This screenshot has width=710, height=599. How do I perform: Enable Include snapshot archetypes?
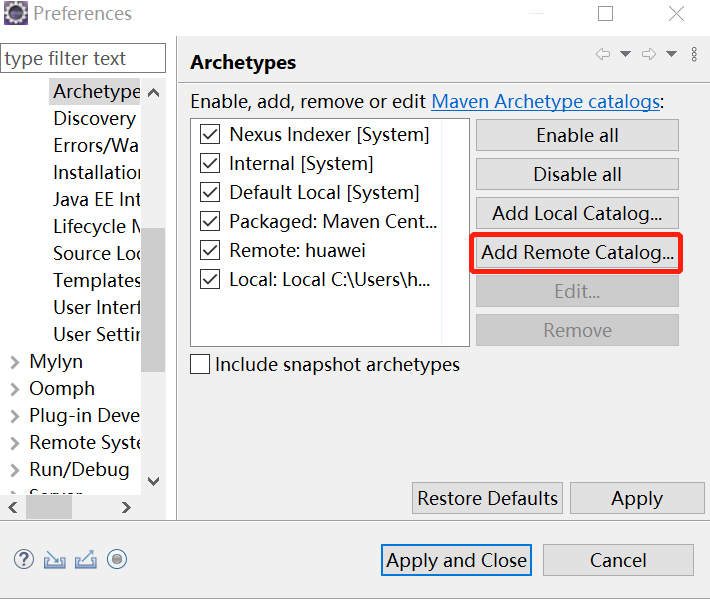(x=200, y=364)
